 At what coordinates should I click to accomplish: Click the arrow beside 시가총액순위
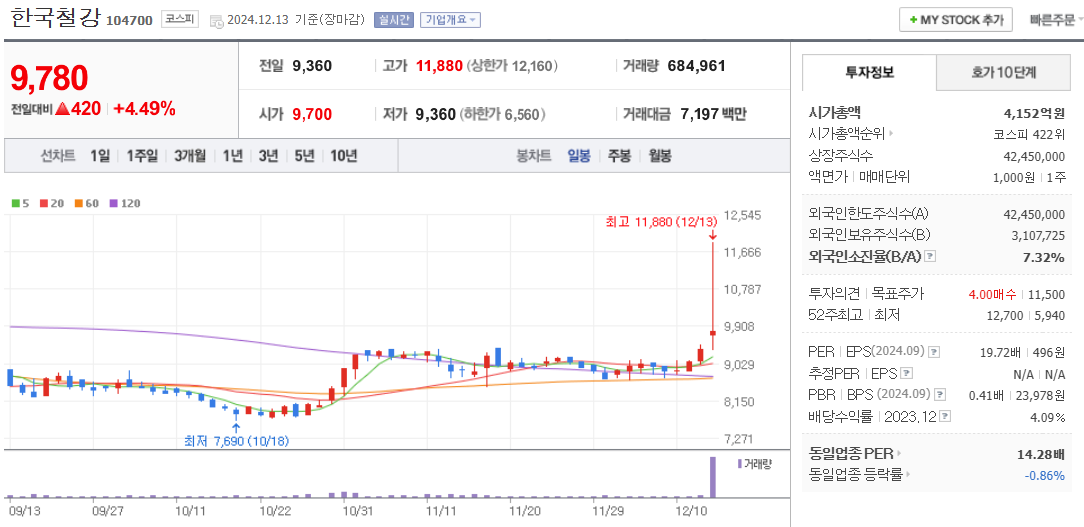click(892, 133)
